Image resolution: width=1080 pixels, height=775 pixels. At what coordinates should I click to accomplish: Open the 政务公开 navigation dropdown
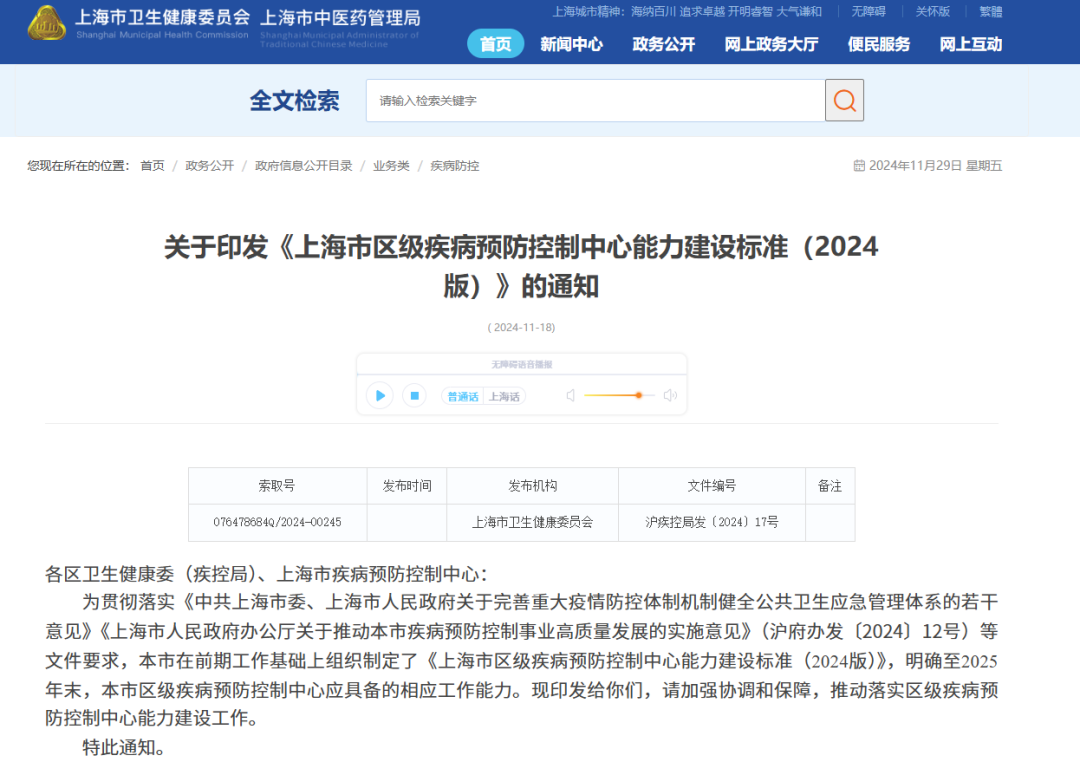tap(663, 44)
